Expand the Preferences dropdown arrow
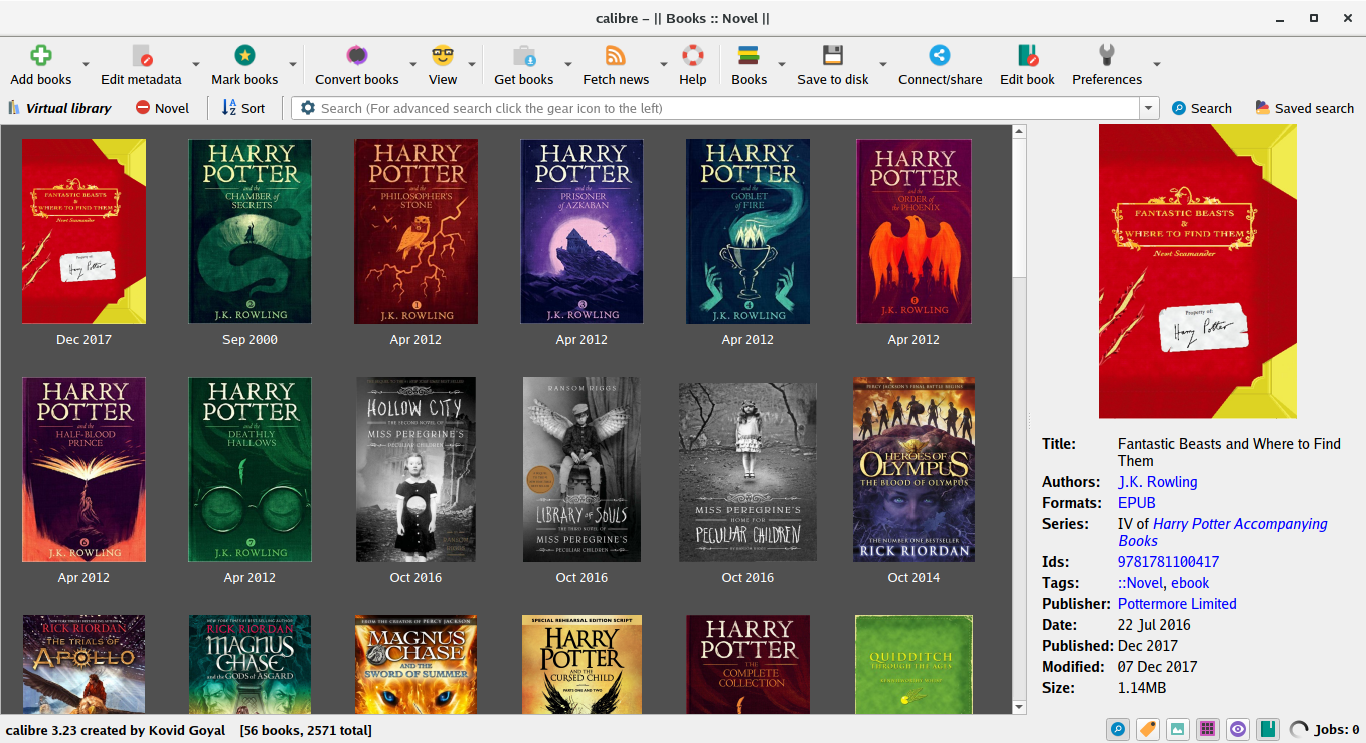This screenshot has height=743, width=1366. 1157,64
